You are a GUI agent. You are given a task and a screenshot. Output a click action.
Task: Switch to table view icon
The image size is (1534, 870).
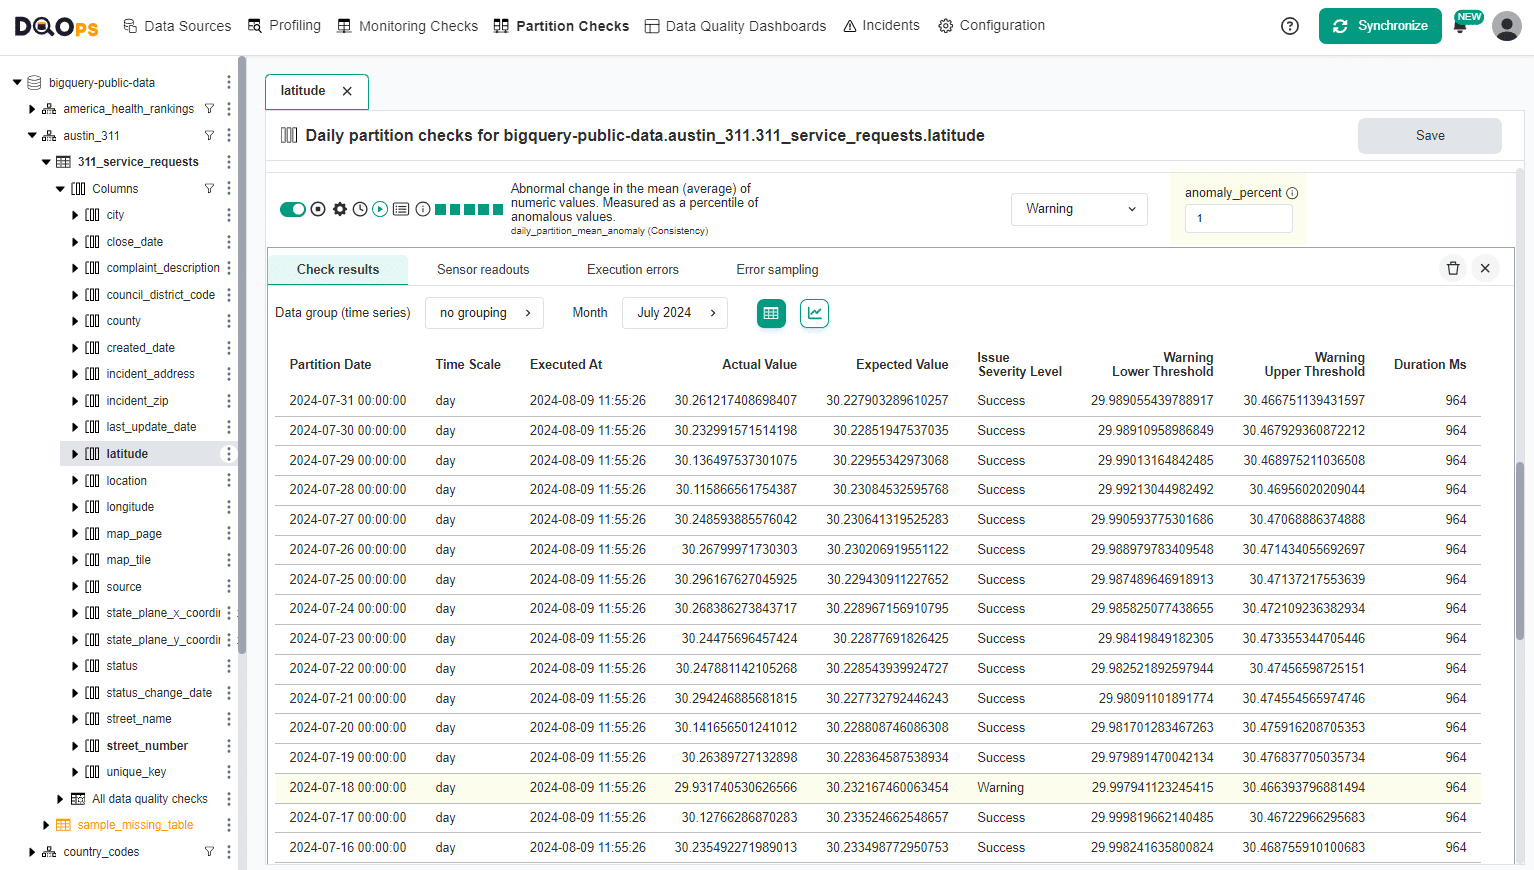coord(771,313)
